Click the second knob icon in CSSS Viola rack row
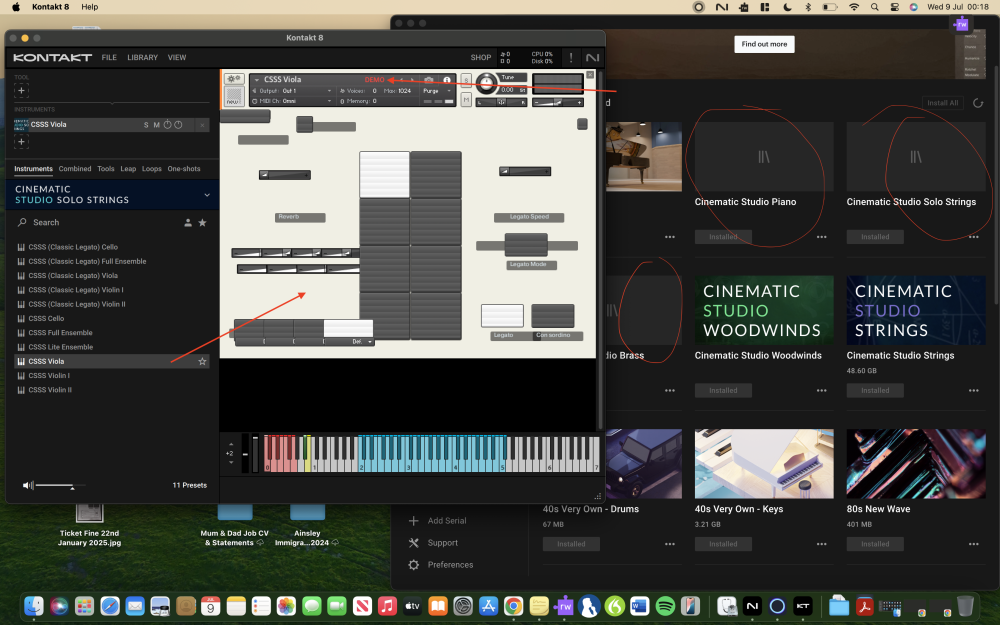The height and width of the screenshot is (625, 1000). (179, 124)
